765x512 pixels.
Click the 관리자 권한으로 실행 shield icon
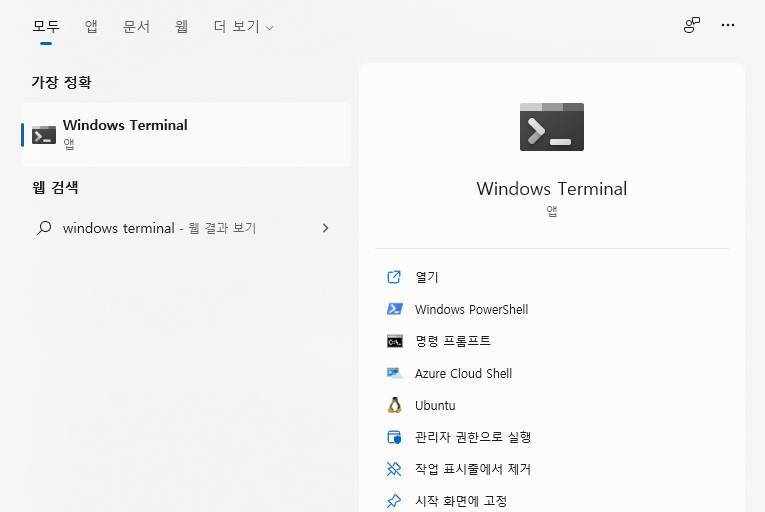pyautogui.click(x=394, y=437)
